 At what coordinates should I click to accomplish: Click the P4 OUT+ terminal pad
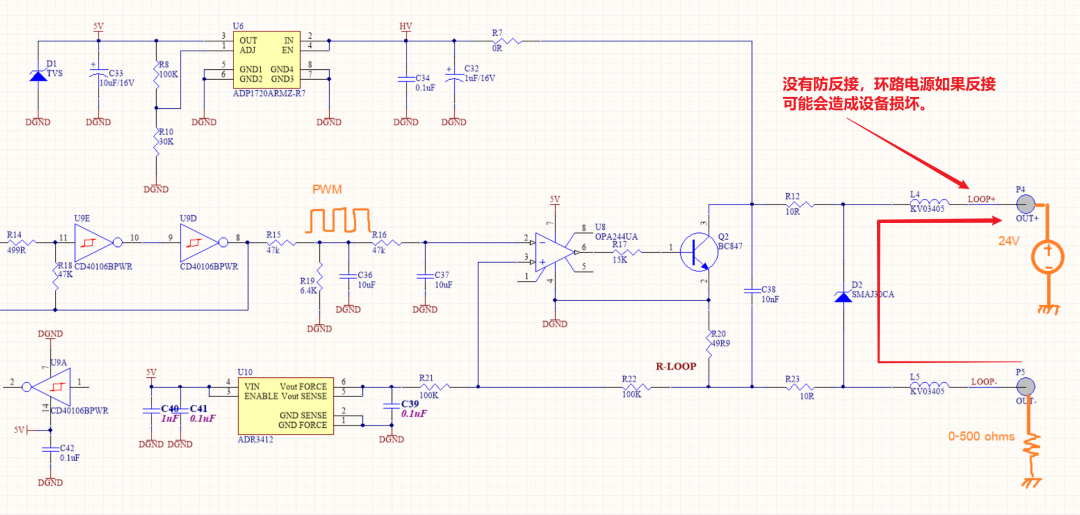tap(1026, 204)
